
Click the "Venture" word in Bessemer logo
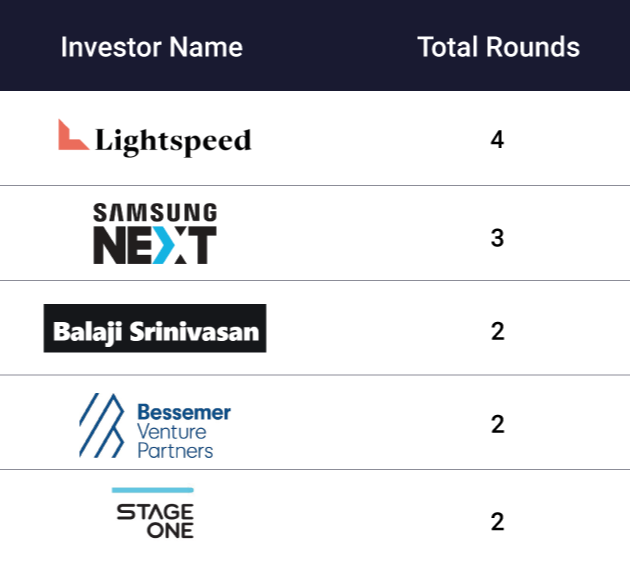tap(171, 431)
